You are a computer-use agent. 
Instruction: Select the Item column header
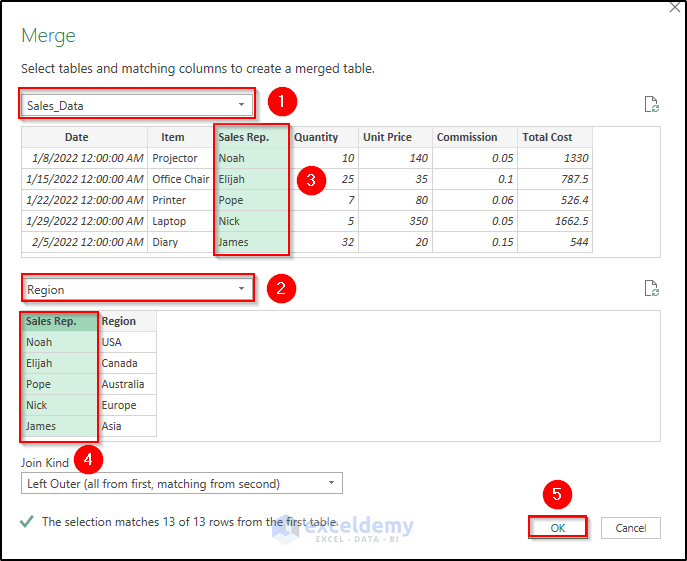click(x=173, y=137)
